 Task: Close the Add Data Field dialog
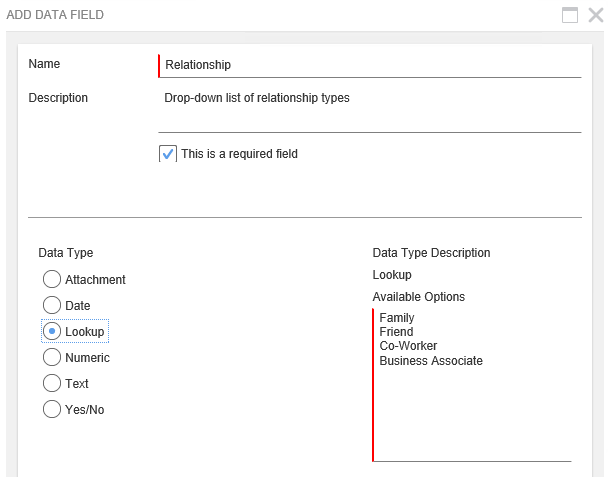[x=595, y=15]
